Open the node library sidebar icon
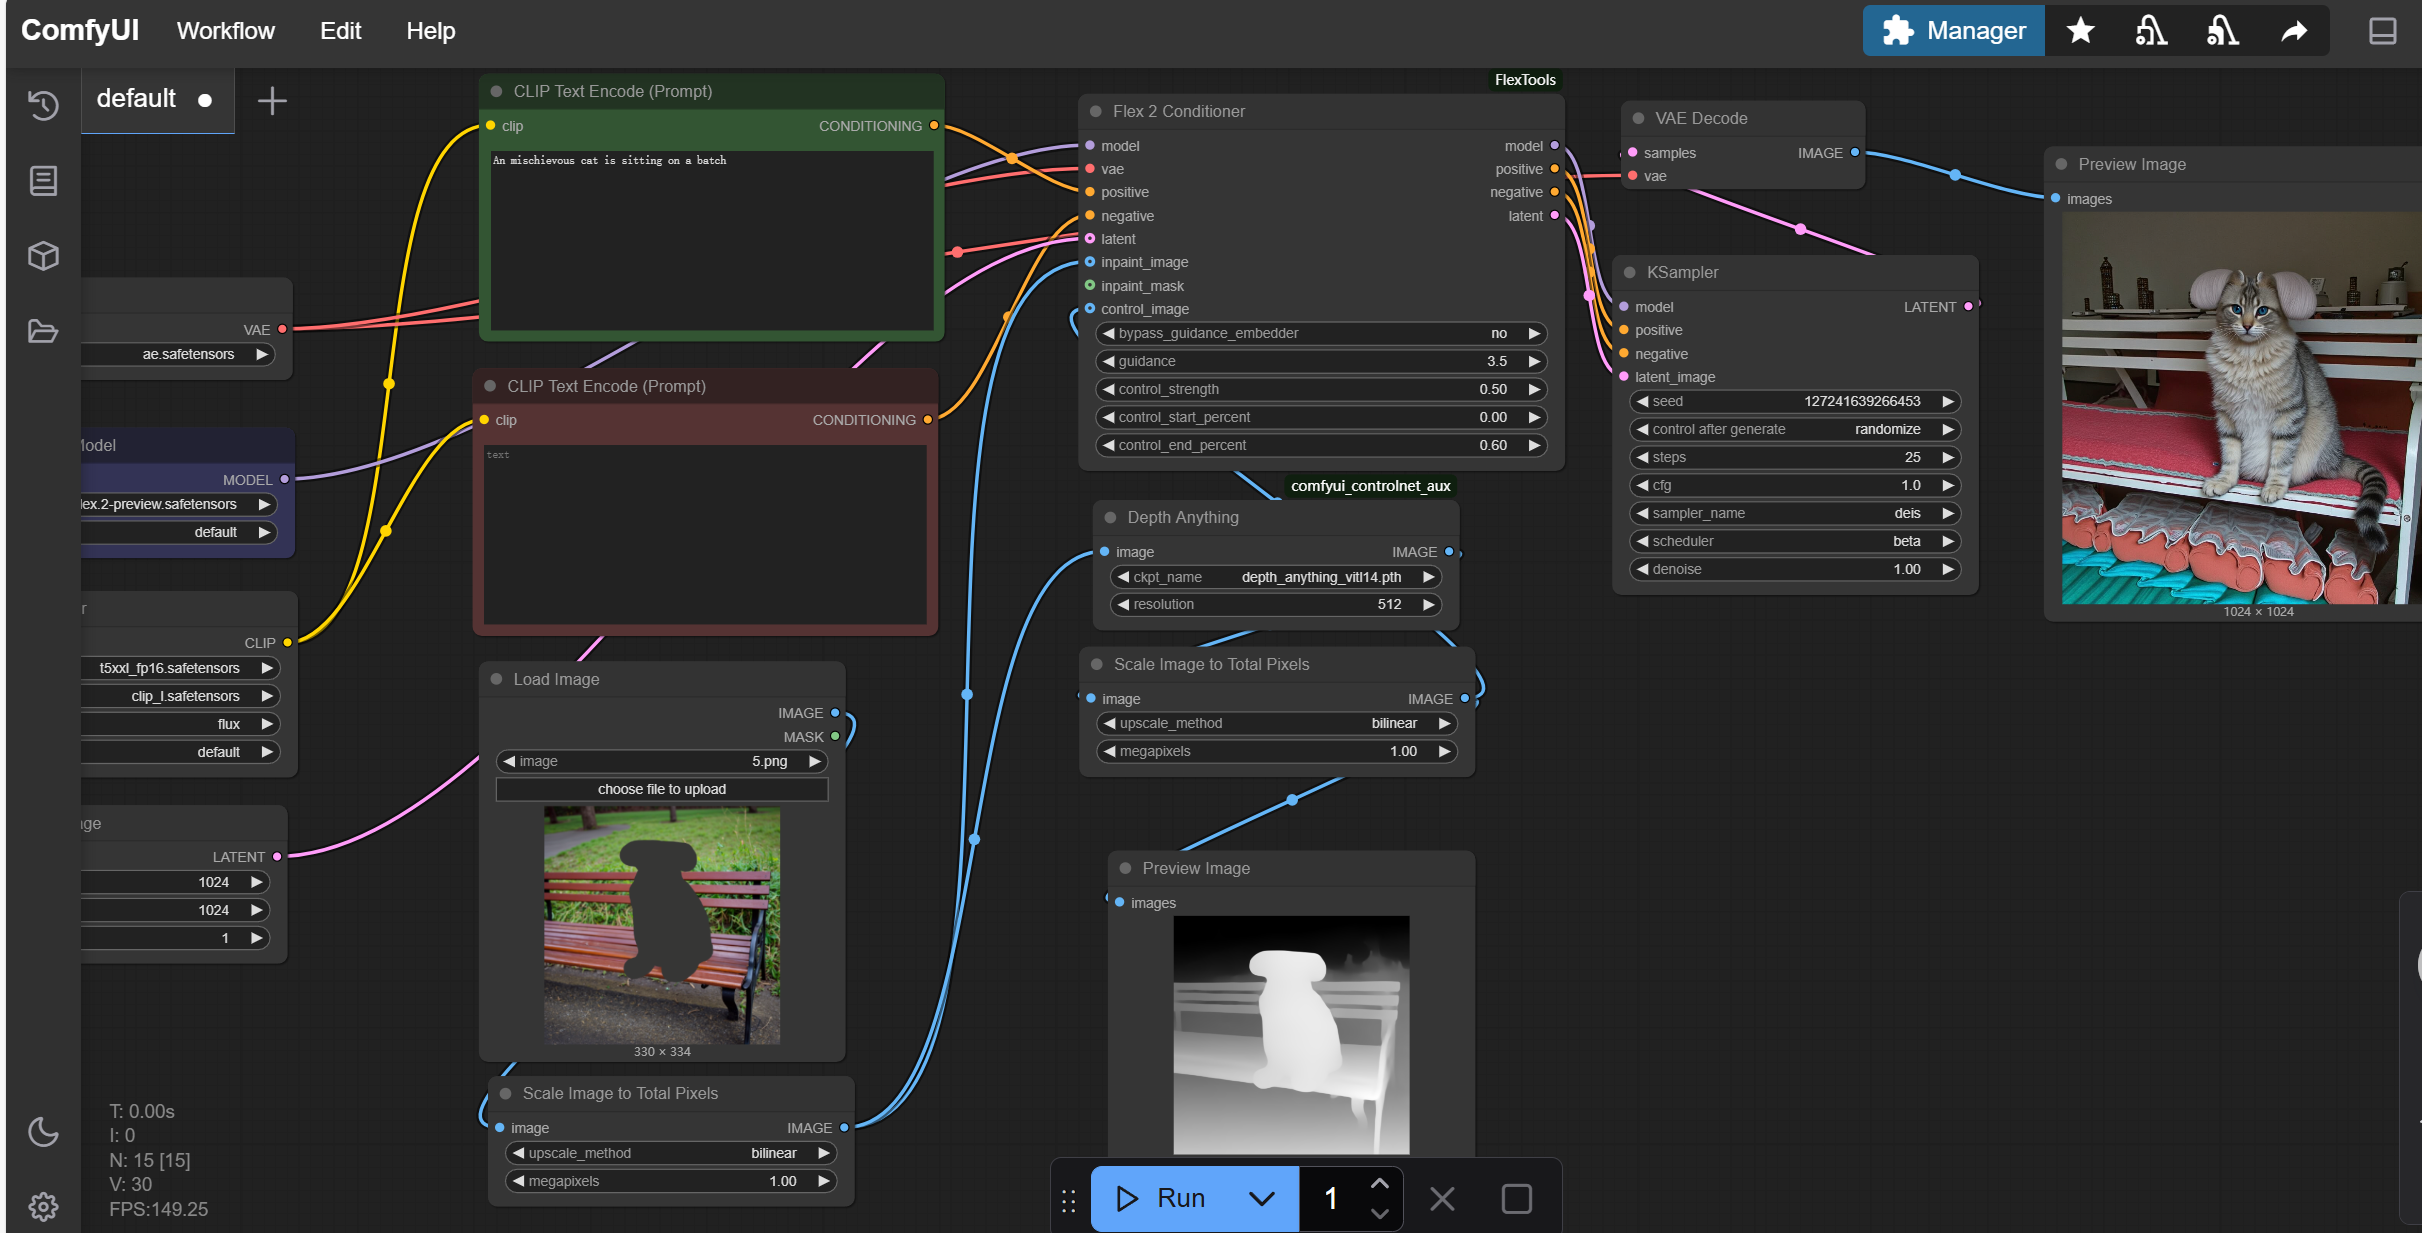The width and height of the screenshot is (2422, 1233). (x=43, y=181)
